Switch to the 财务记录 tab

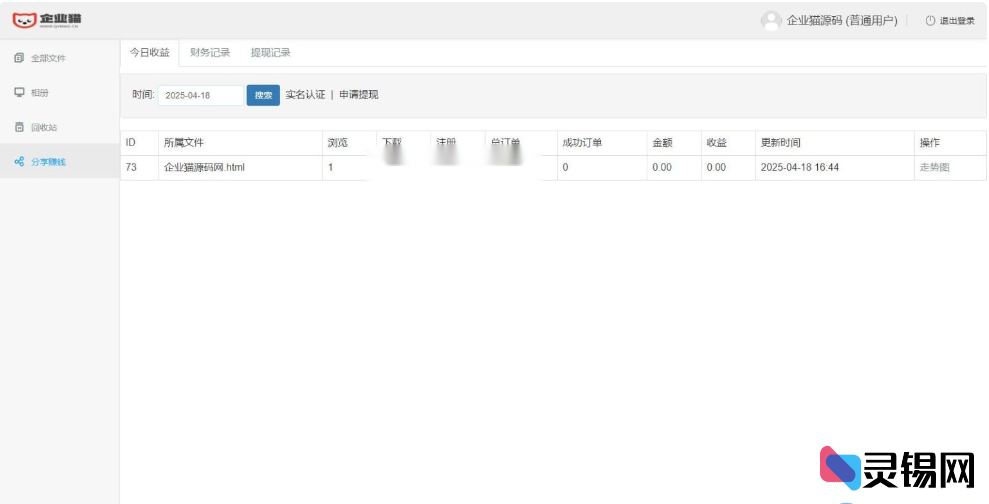tap(210, 53)
